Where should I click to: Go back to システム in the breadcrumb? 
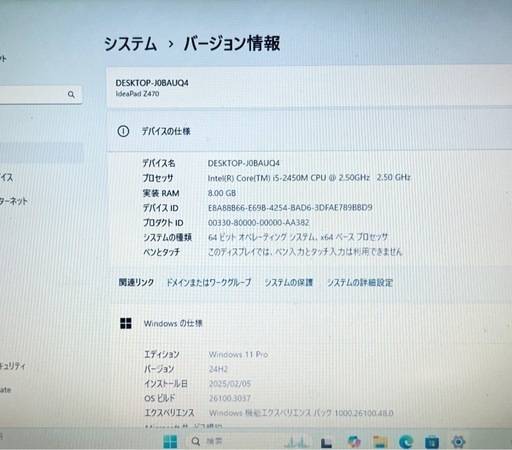click(x=130, y=44)
